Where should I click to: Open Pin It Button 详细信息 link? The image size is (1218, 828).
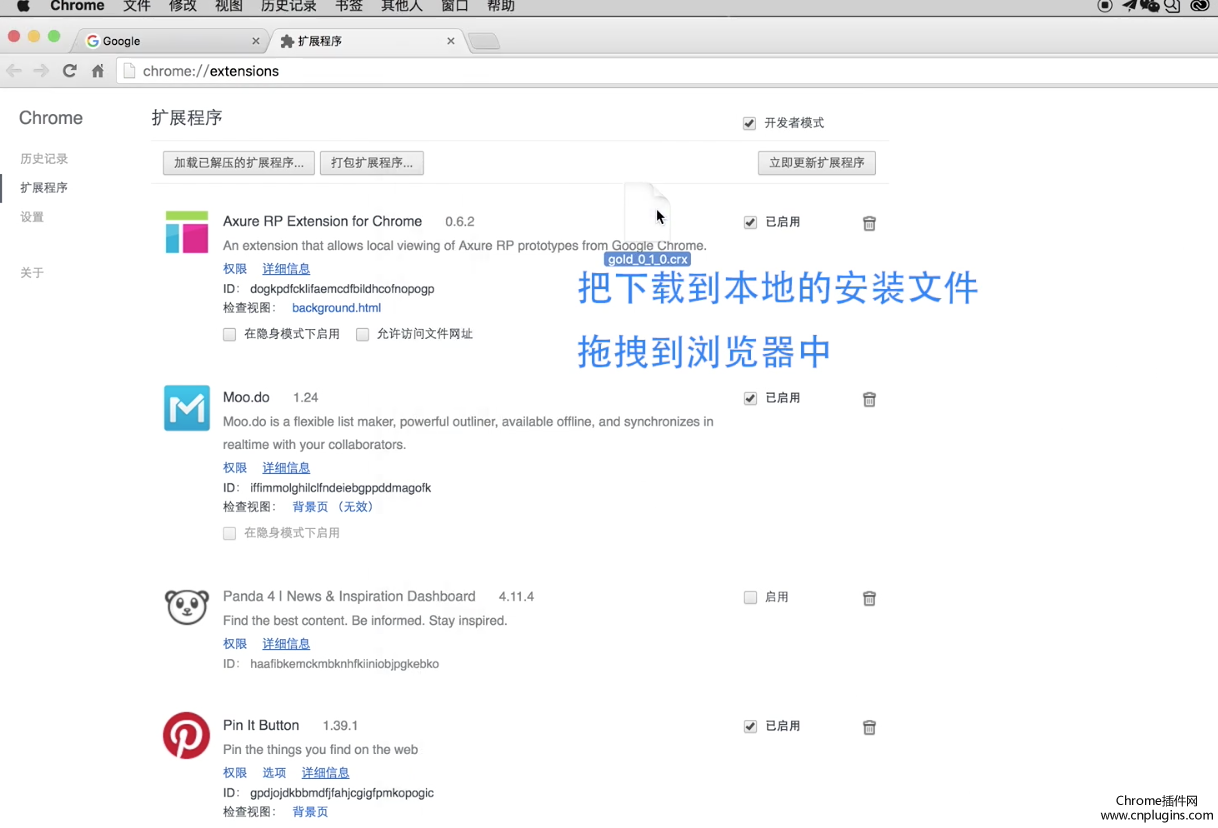[326, 773]
